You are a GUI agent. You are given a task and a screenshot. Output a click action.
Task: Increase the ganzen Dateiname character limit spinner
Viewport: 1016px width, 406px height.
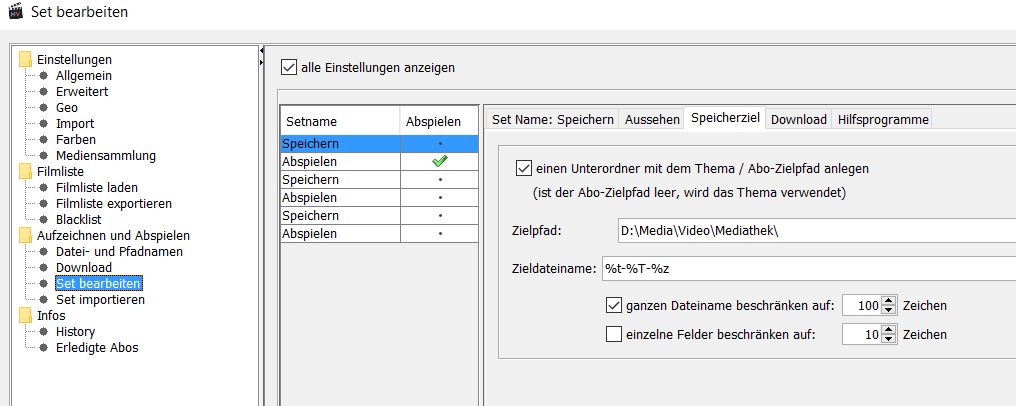(x=889, y=300)
